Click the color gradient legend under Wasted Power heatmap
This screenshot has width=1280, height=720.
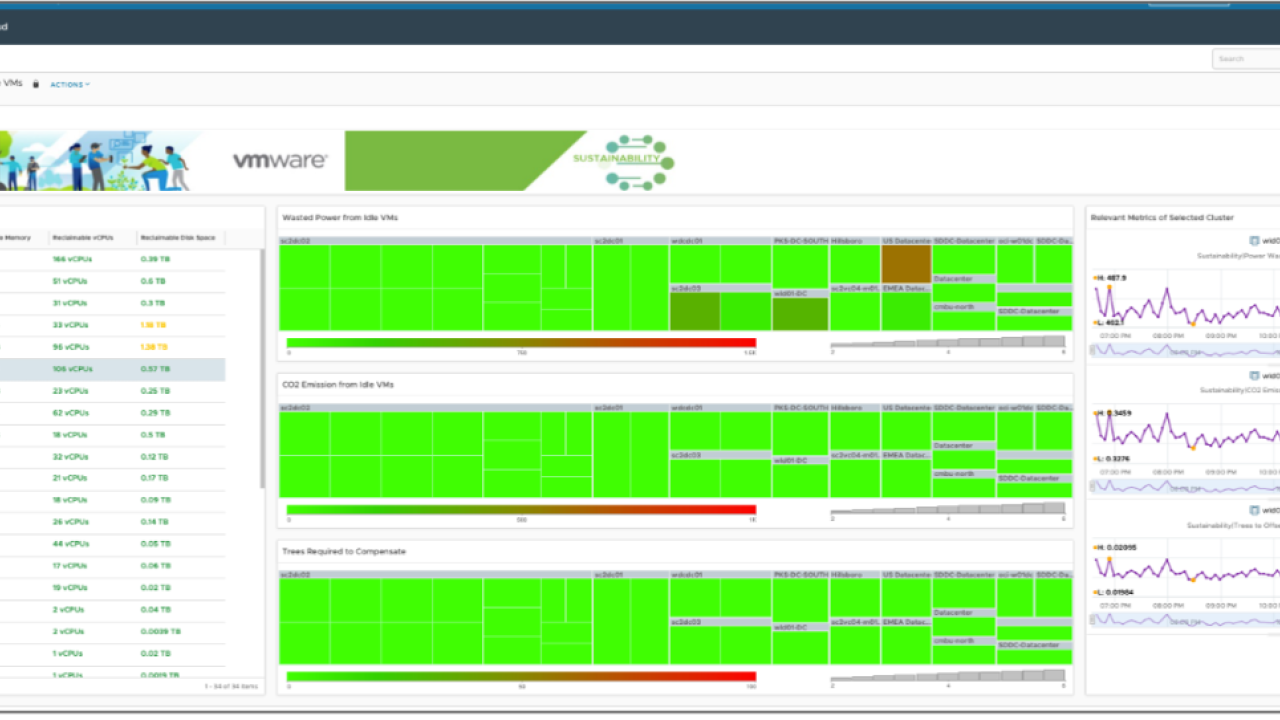click(521, 343)
